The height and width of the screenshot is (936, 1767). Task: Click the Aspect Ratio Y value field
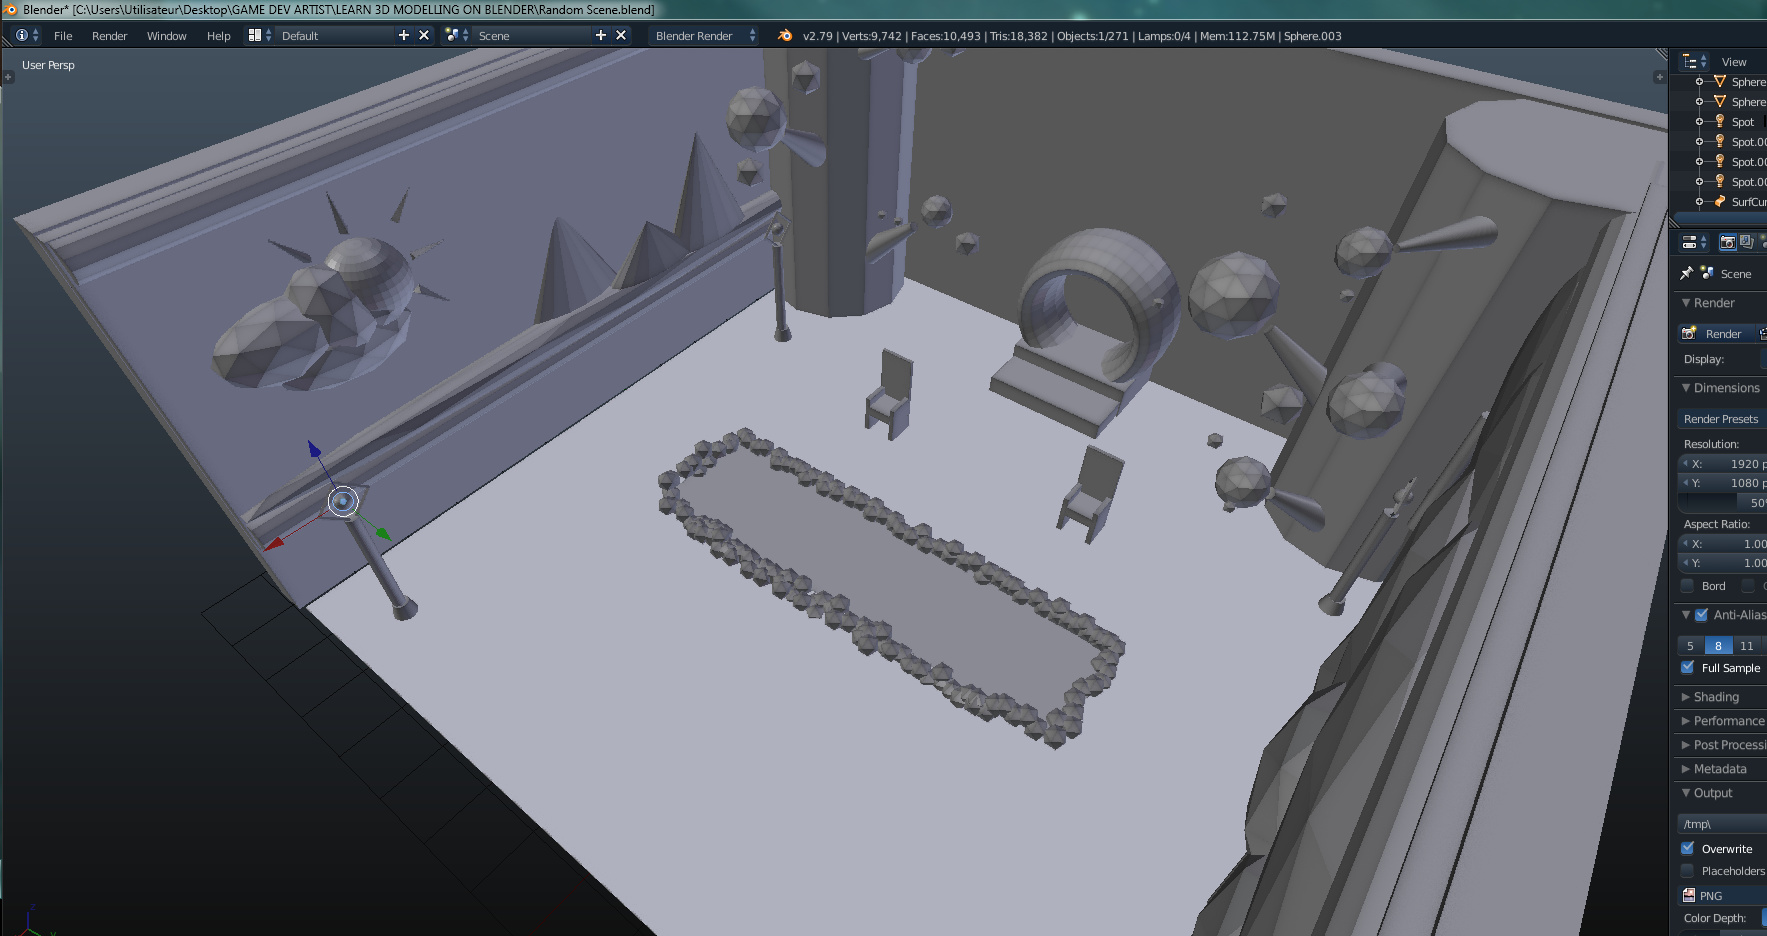[x=1722, y=563]
